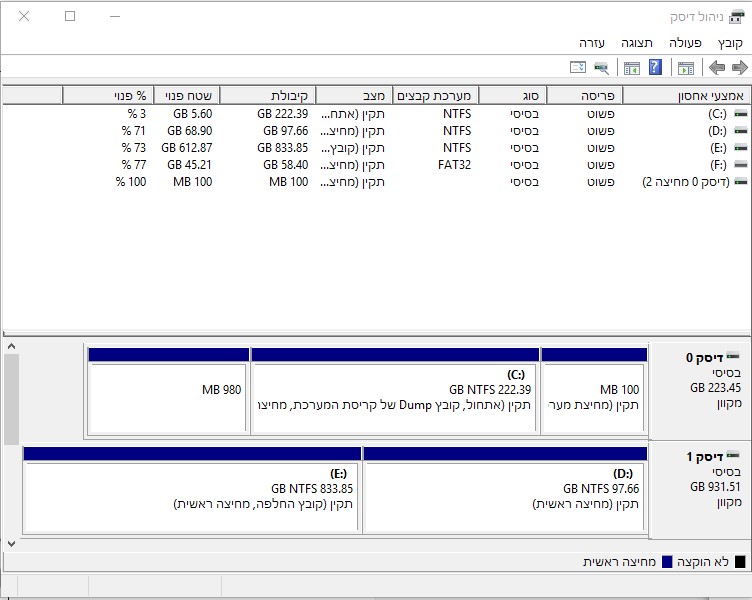Click the settings list toolbar icon
Image resolution: width=752 pixels, height=600 pixels.
click(578, 68)
